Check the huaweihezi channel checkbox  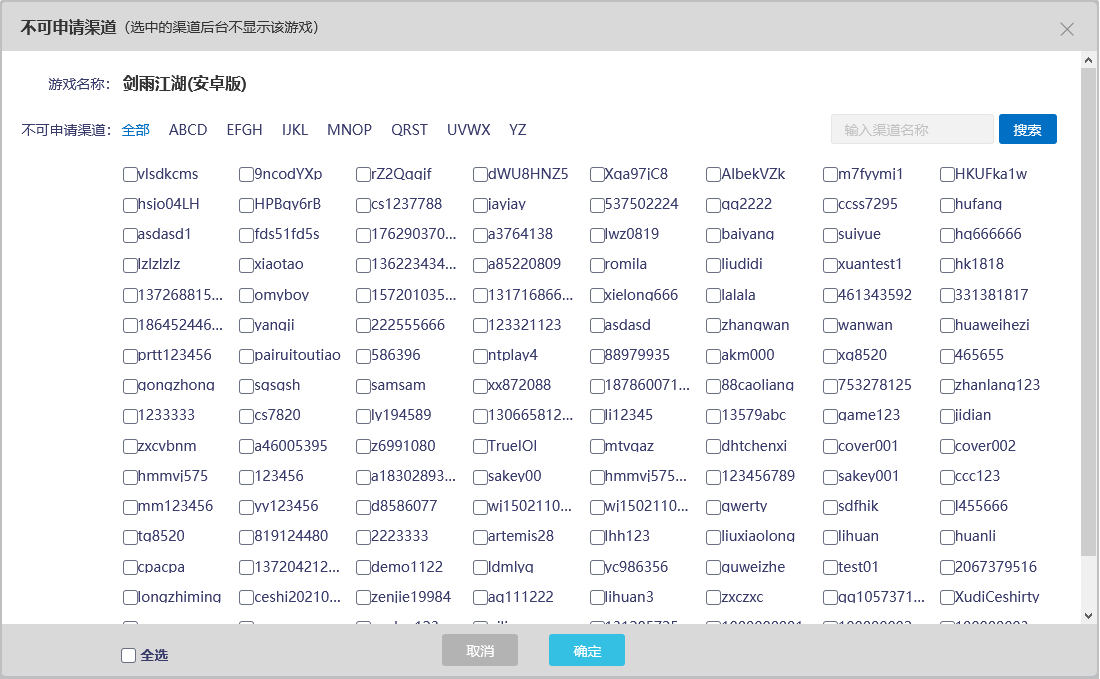947,325
